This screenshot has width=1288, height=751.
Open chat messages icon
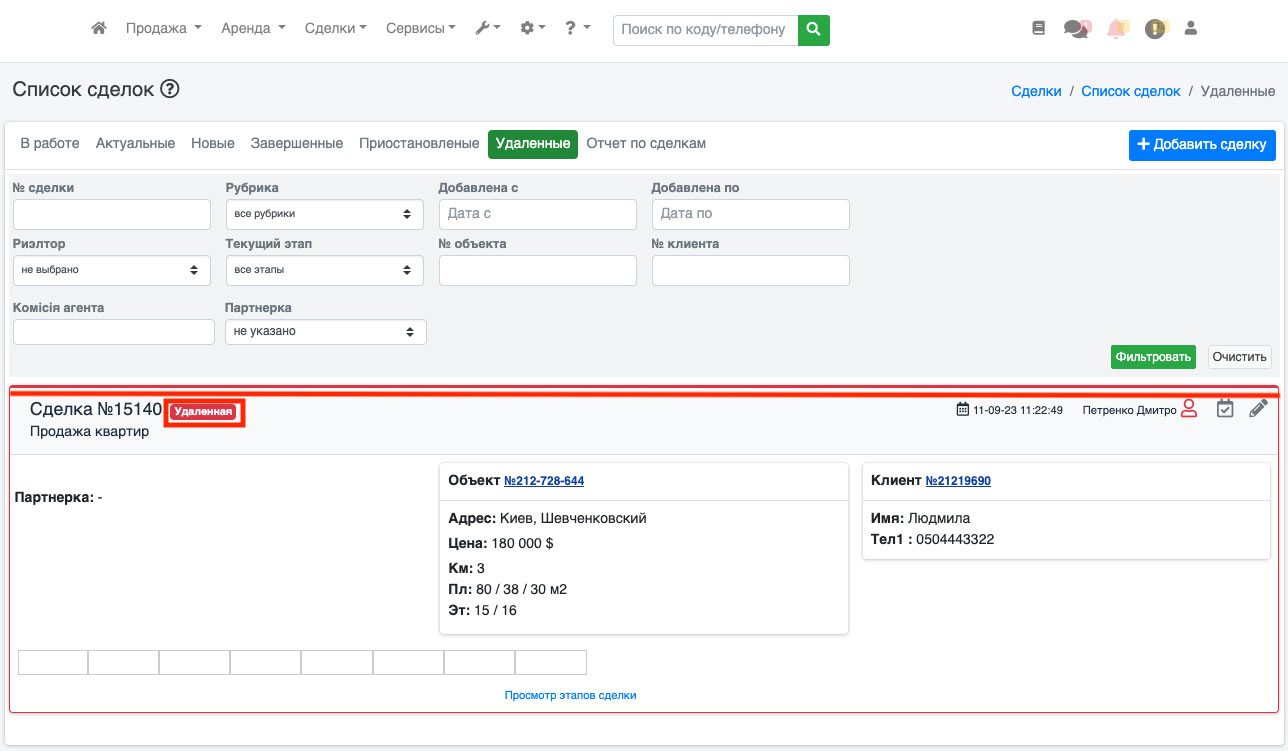point(1076,29)
